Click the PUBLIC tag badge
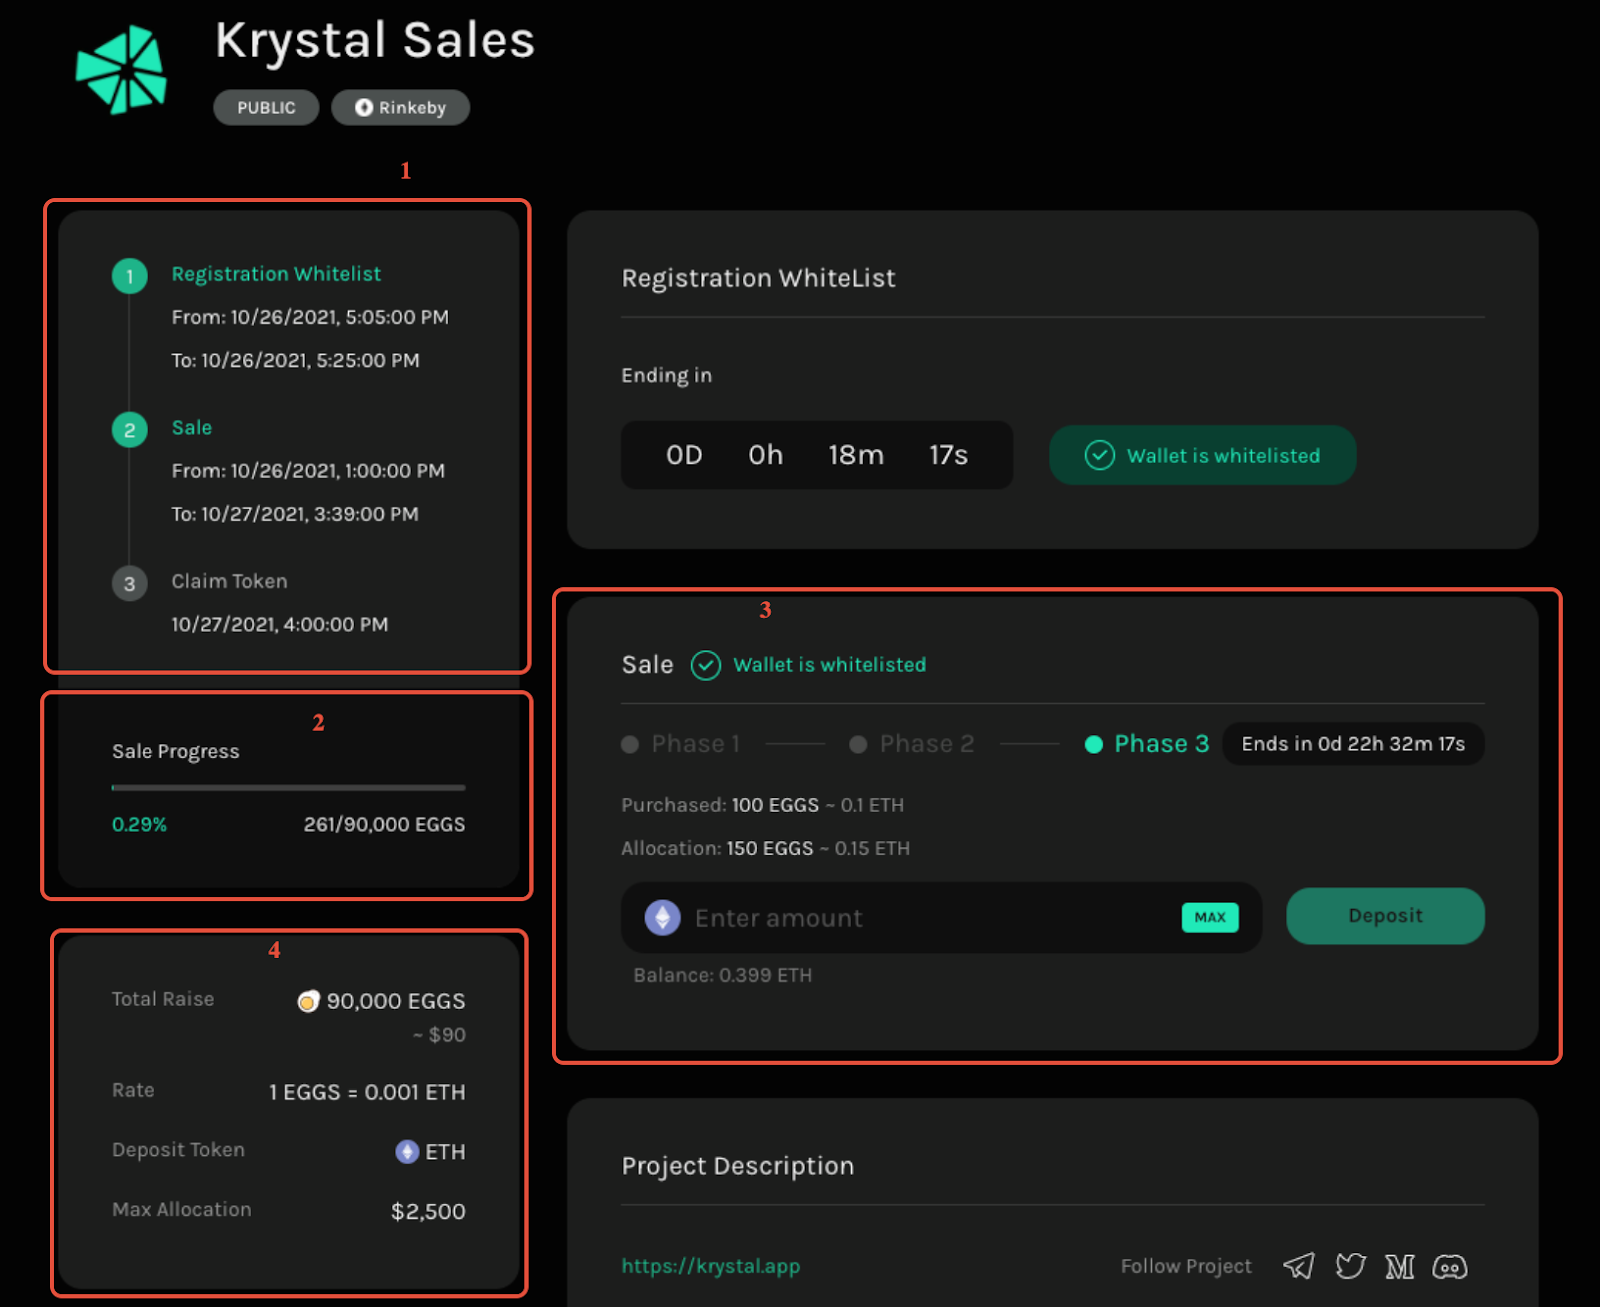Viewport: 1600px width, 1307px height. [266, 108]
